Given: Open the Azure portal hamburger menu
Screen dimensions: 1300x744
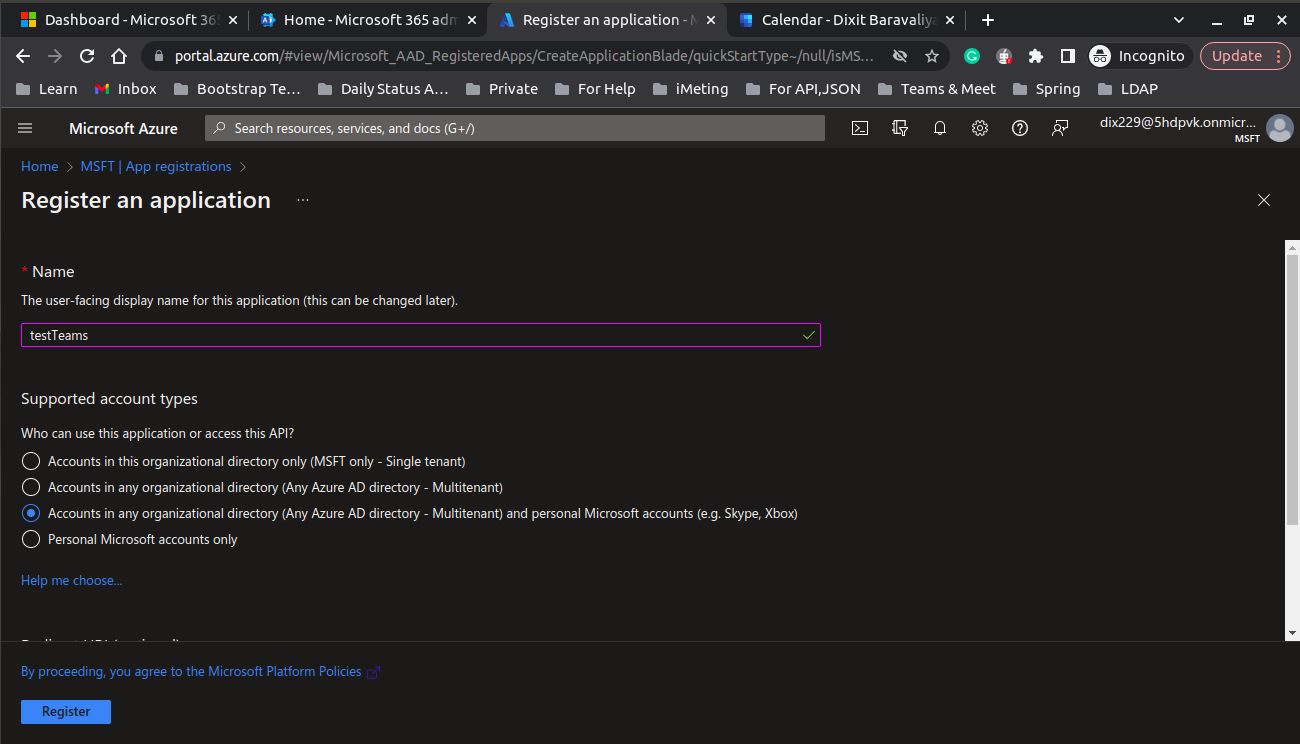Looking at the screenshot, I should (25, 128).
